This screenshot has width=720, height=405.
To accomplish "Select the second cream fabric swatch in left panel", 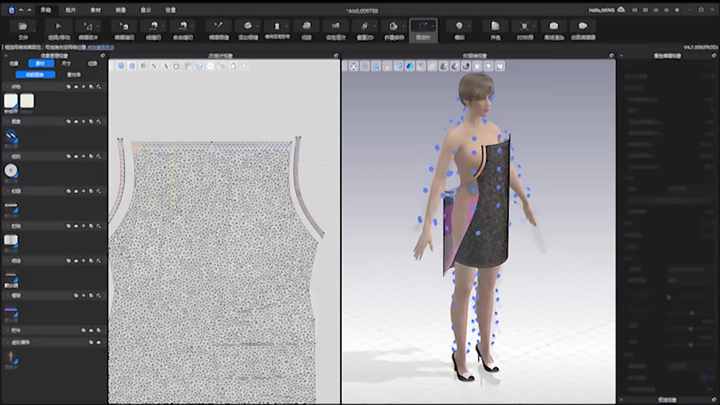I will [27, 101].
